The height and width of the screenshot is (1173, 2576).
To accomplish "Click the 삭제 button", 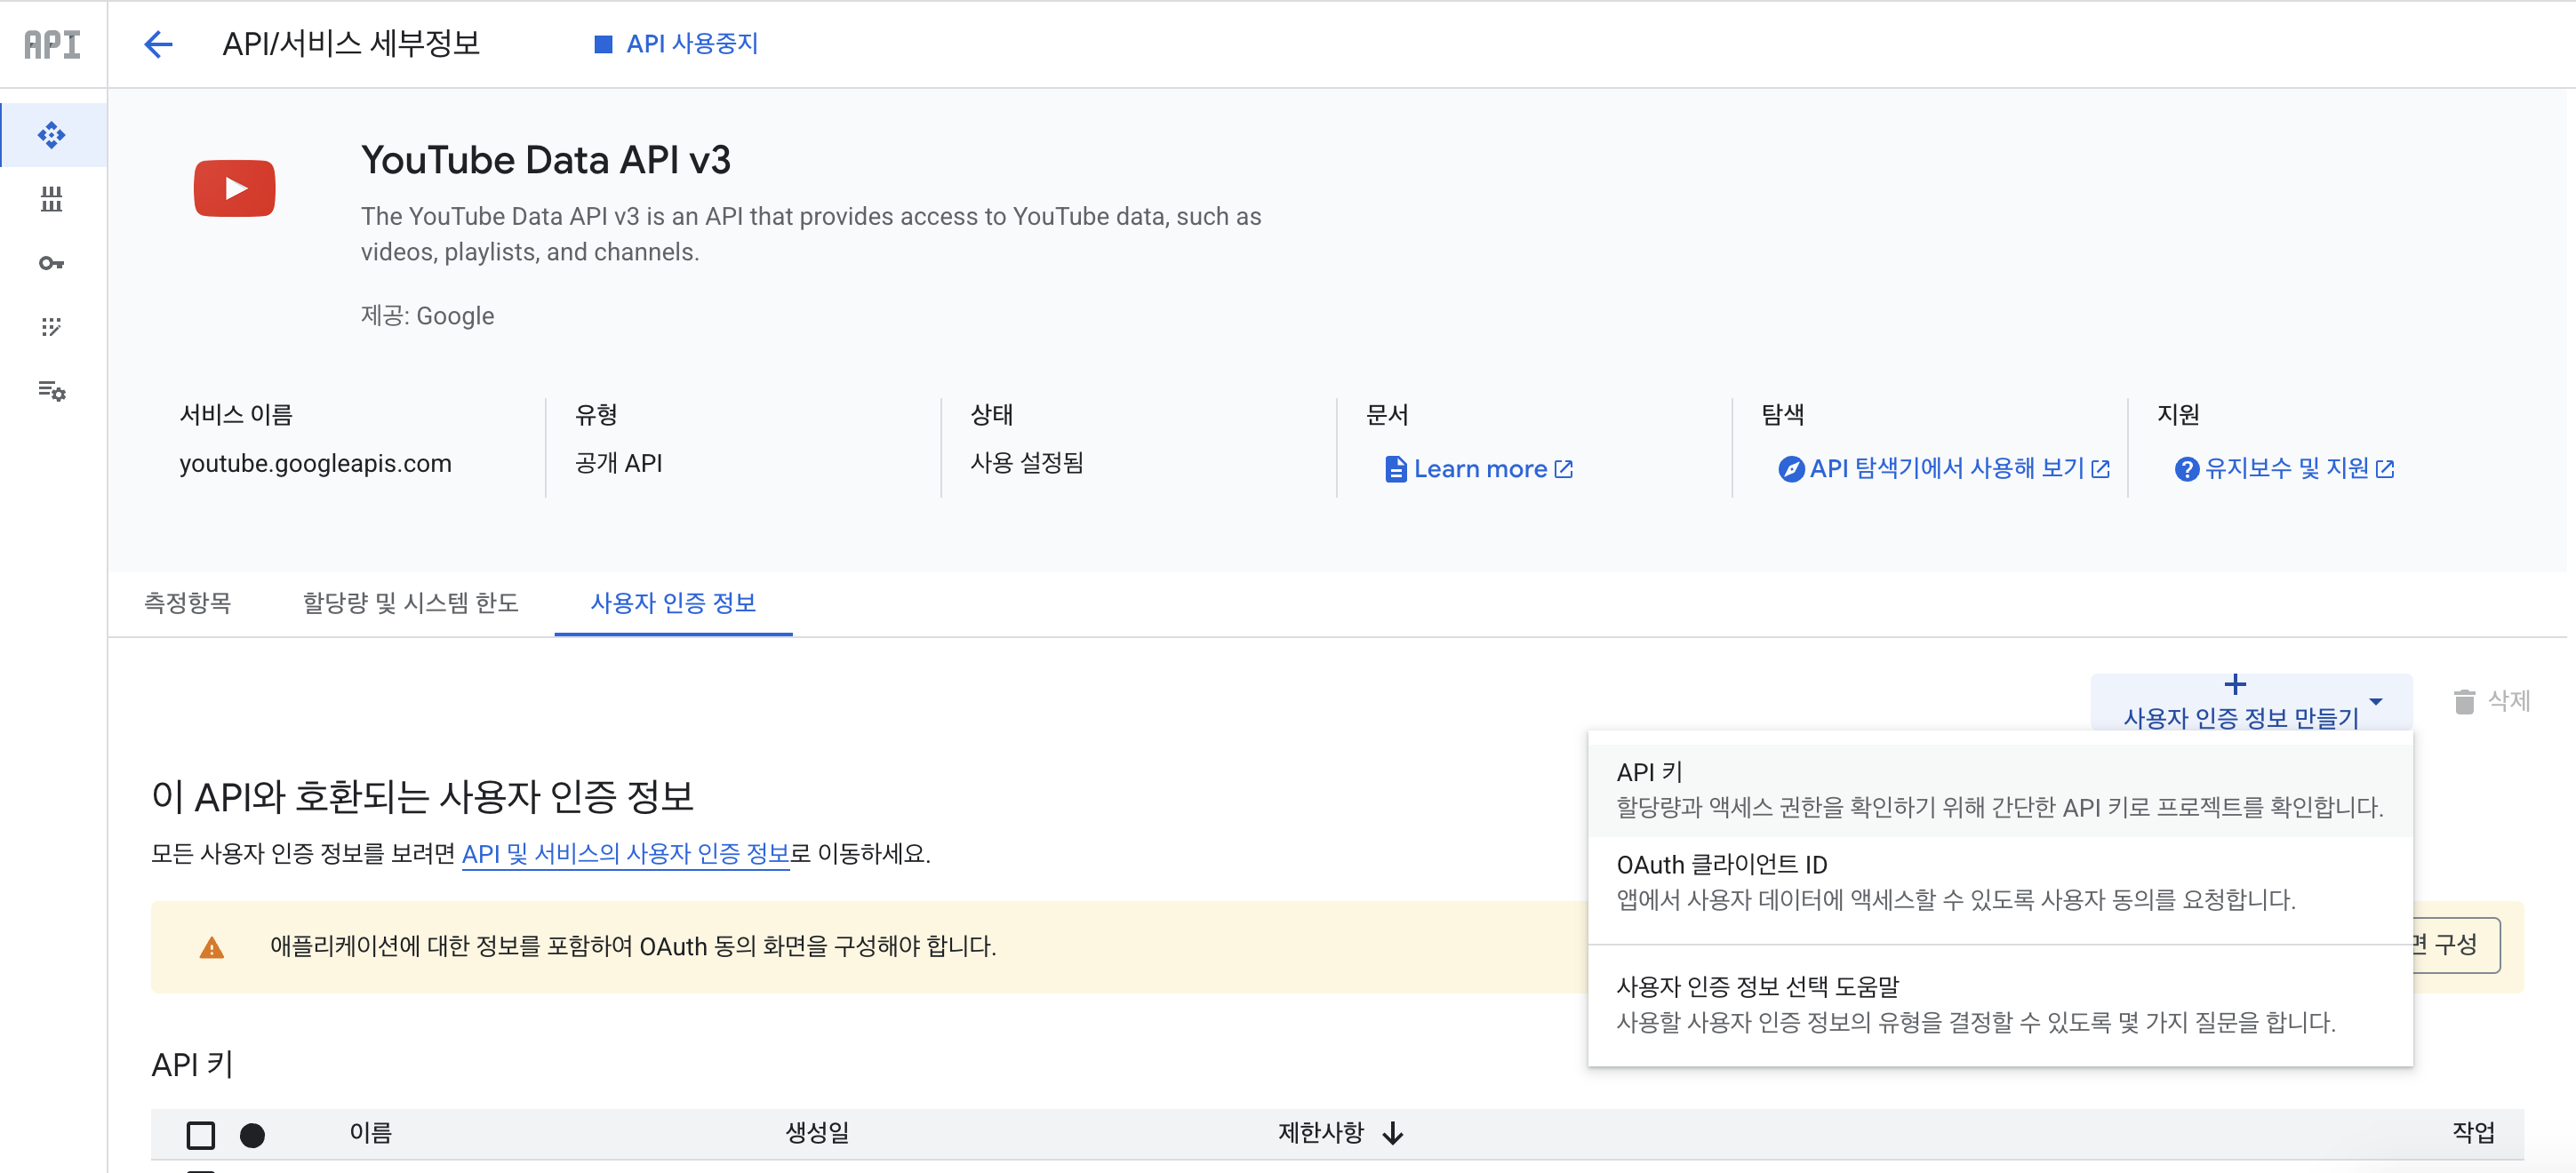I will coord(2491,702).
